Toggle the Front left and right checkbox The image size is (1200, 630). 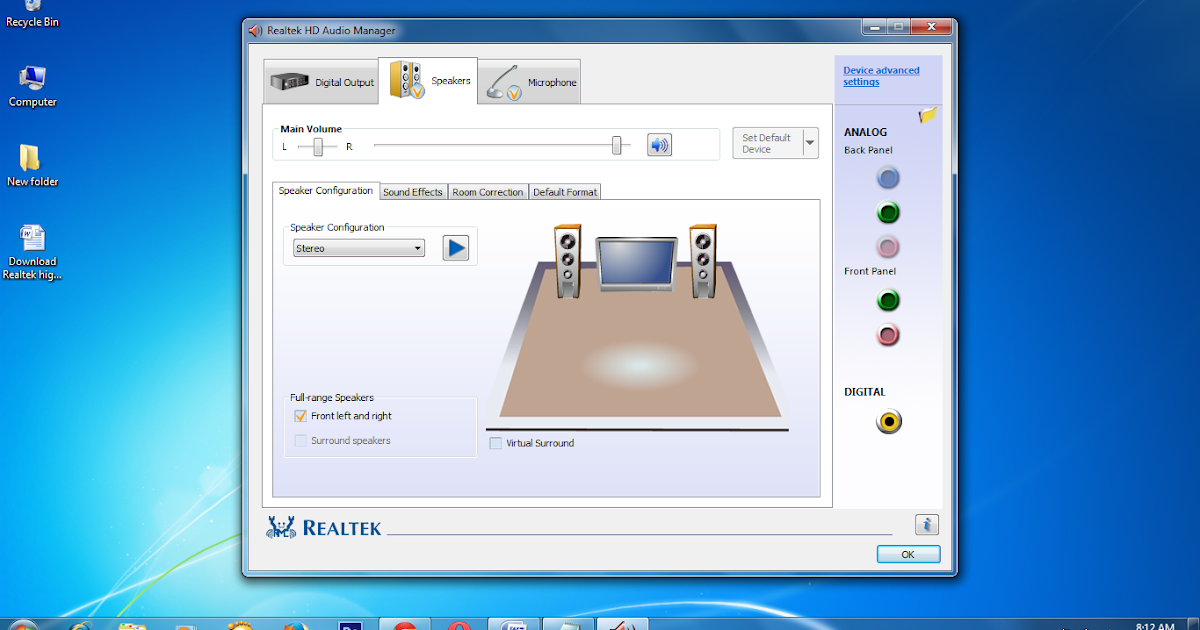coord(300,416)
